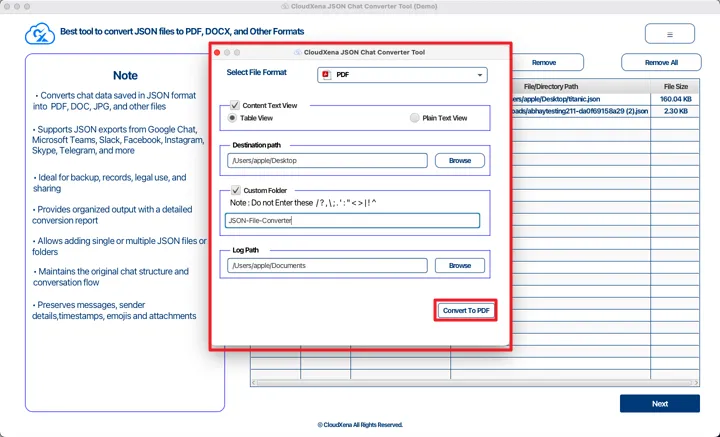Browse for the Log Path
This screenshot has width=720, height=437.
(459, 265)
